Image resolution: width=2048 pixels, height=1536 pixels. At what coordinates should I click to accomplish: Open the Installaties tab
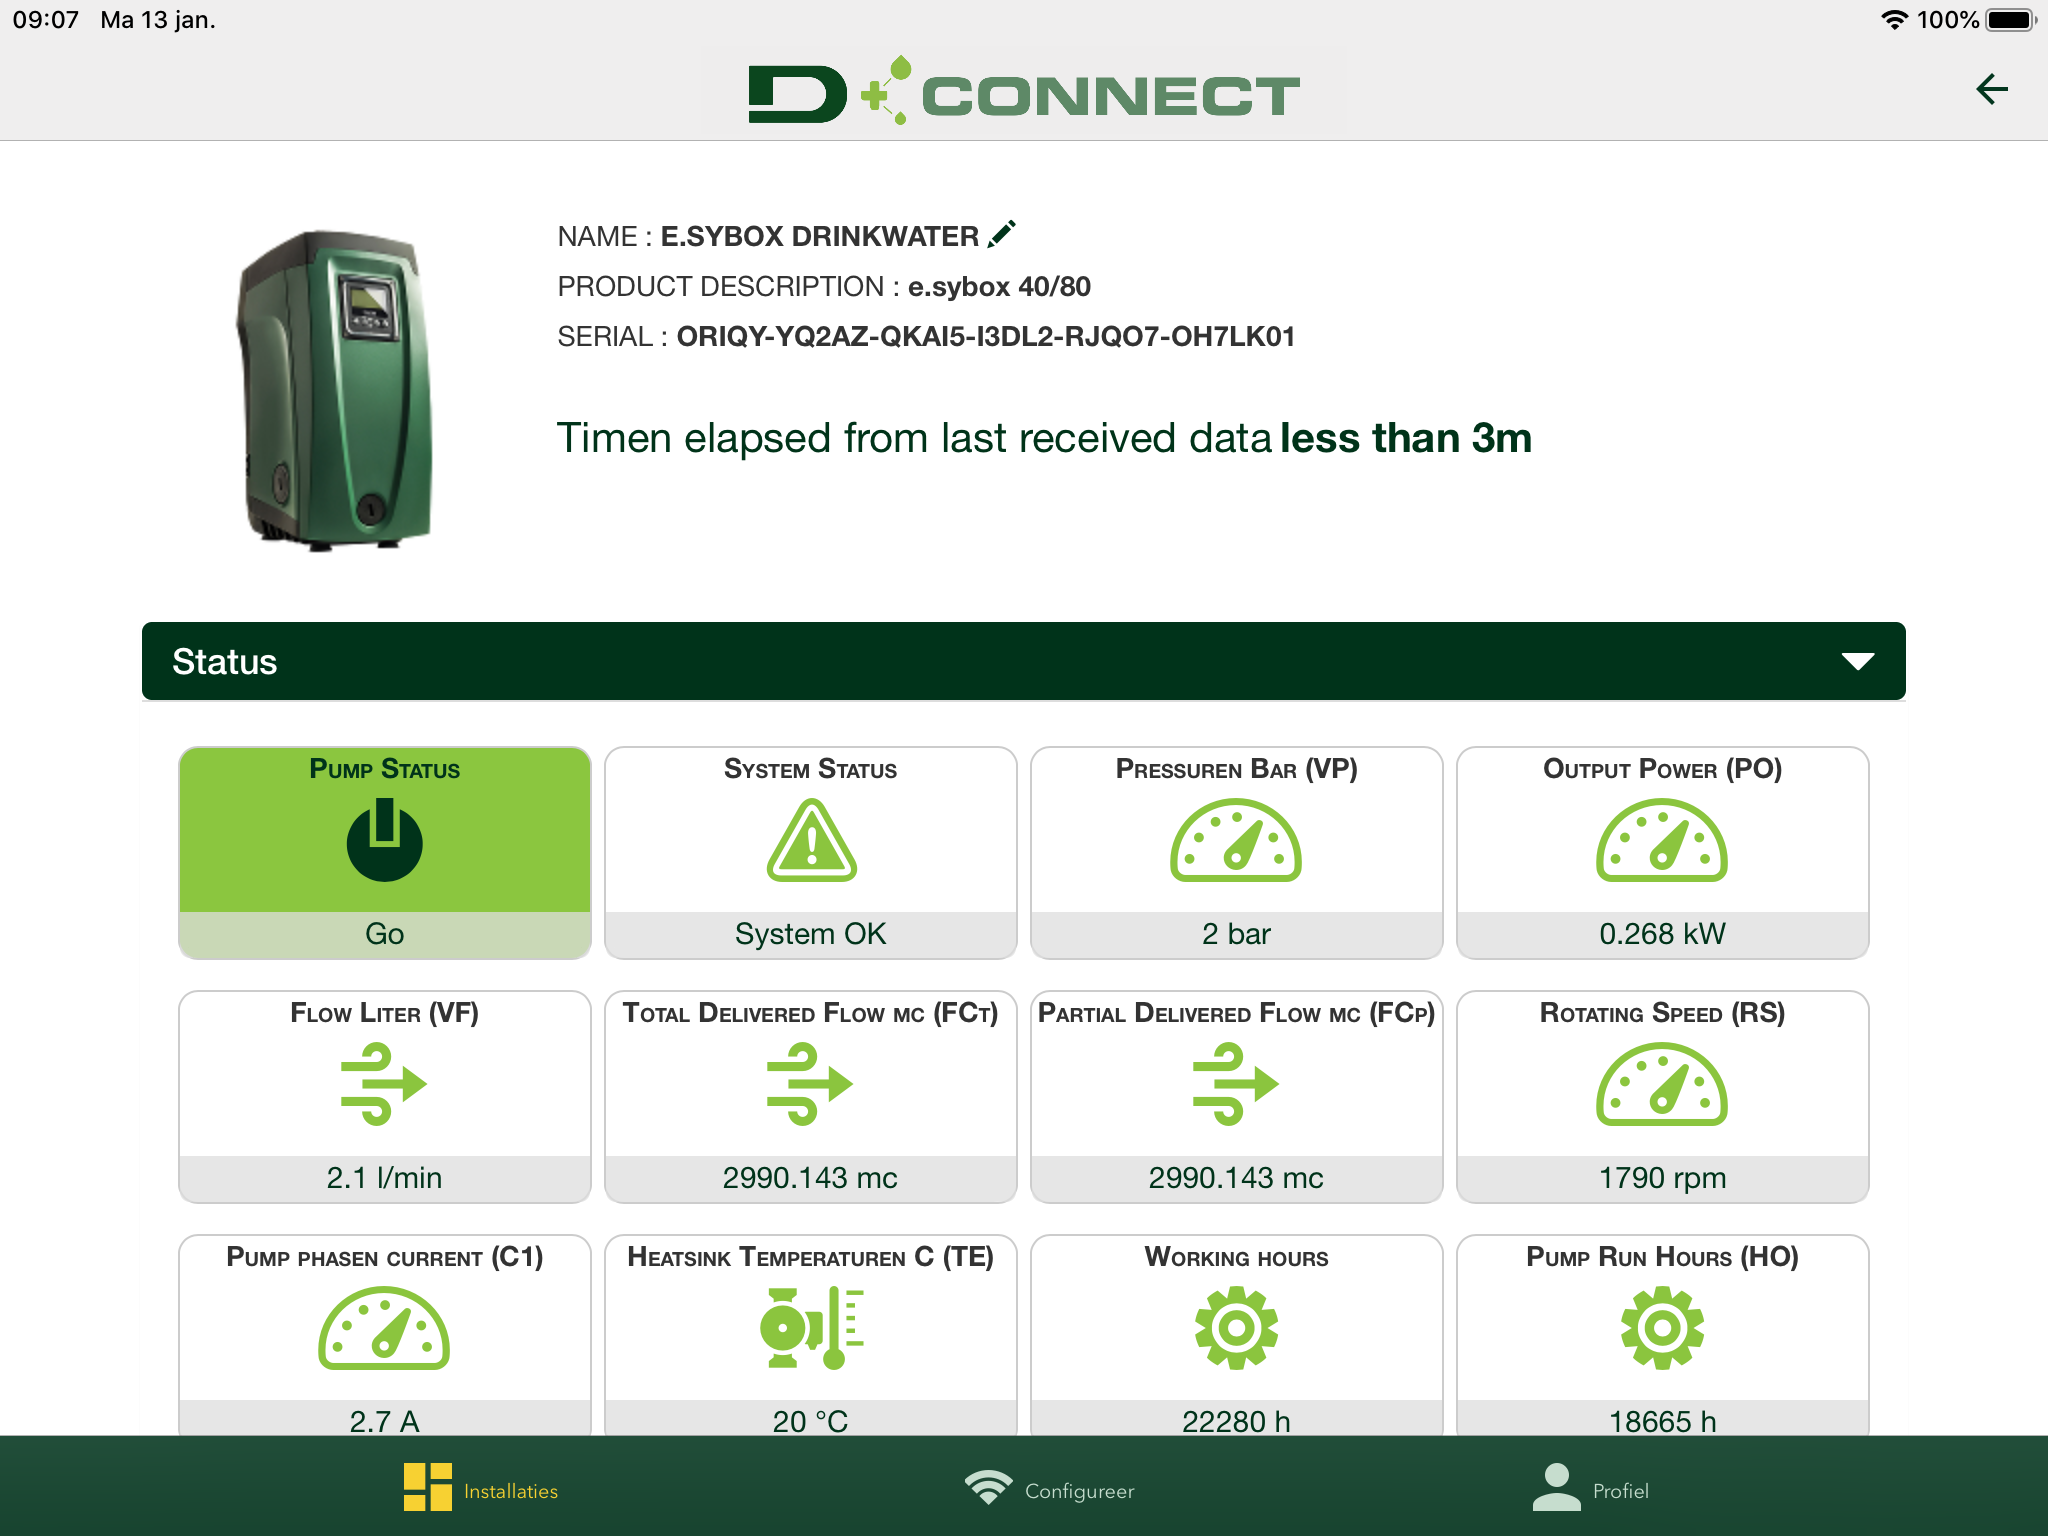click(x=481, y=1488)
